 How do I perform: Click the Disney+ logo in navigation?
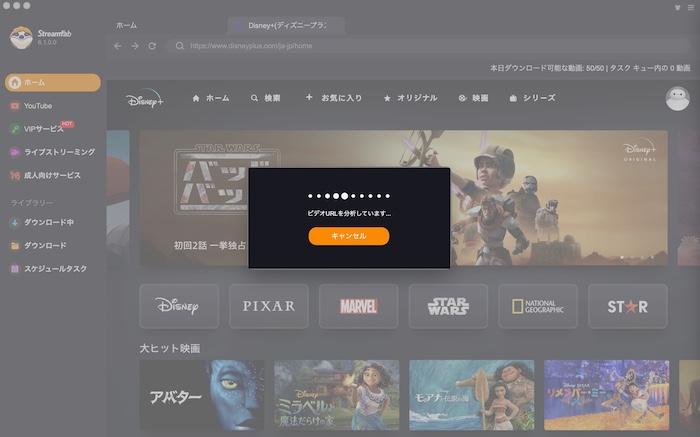[145, 98]
